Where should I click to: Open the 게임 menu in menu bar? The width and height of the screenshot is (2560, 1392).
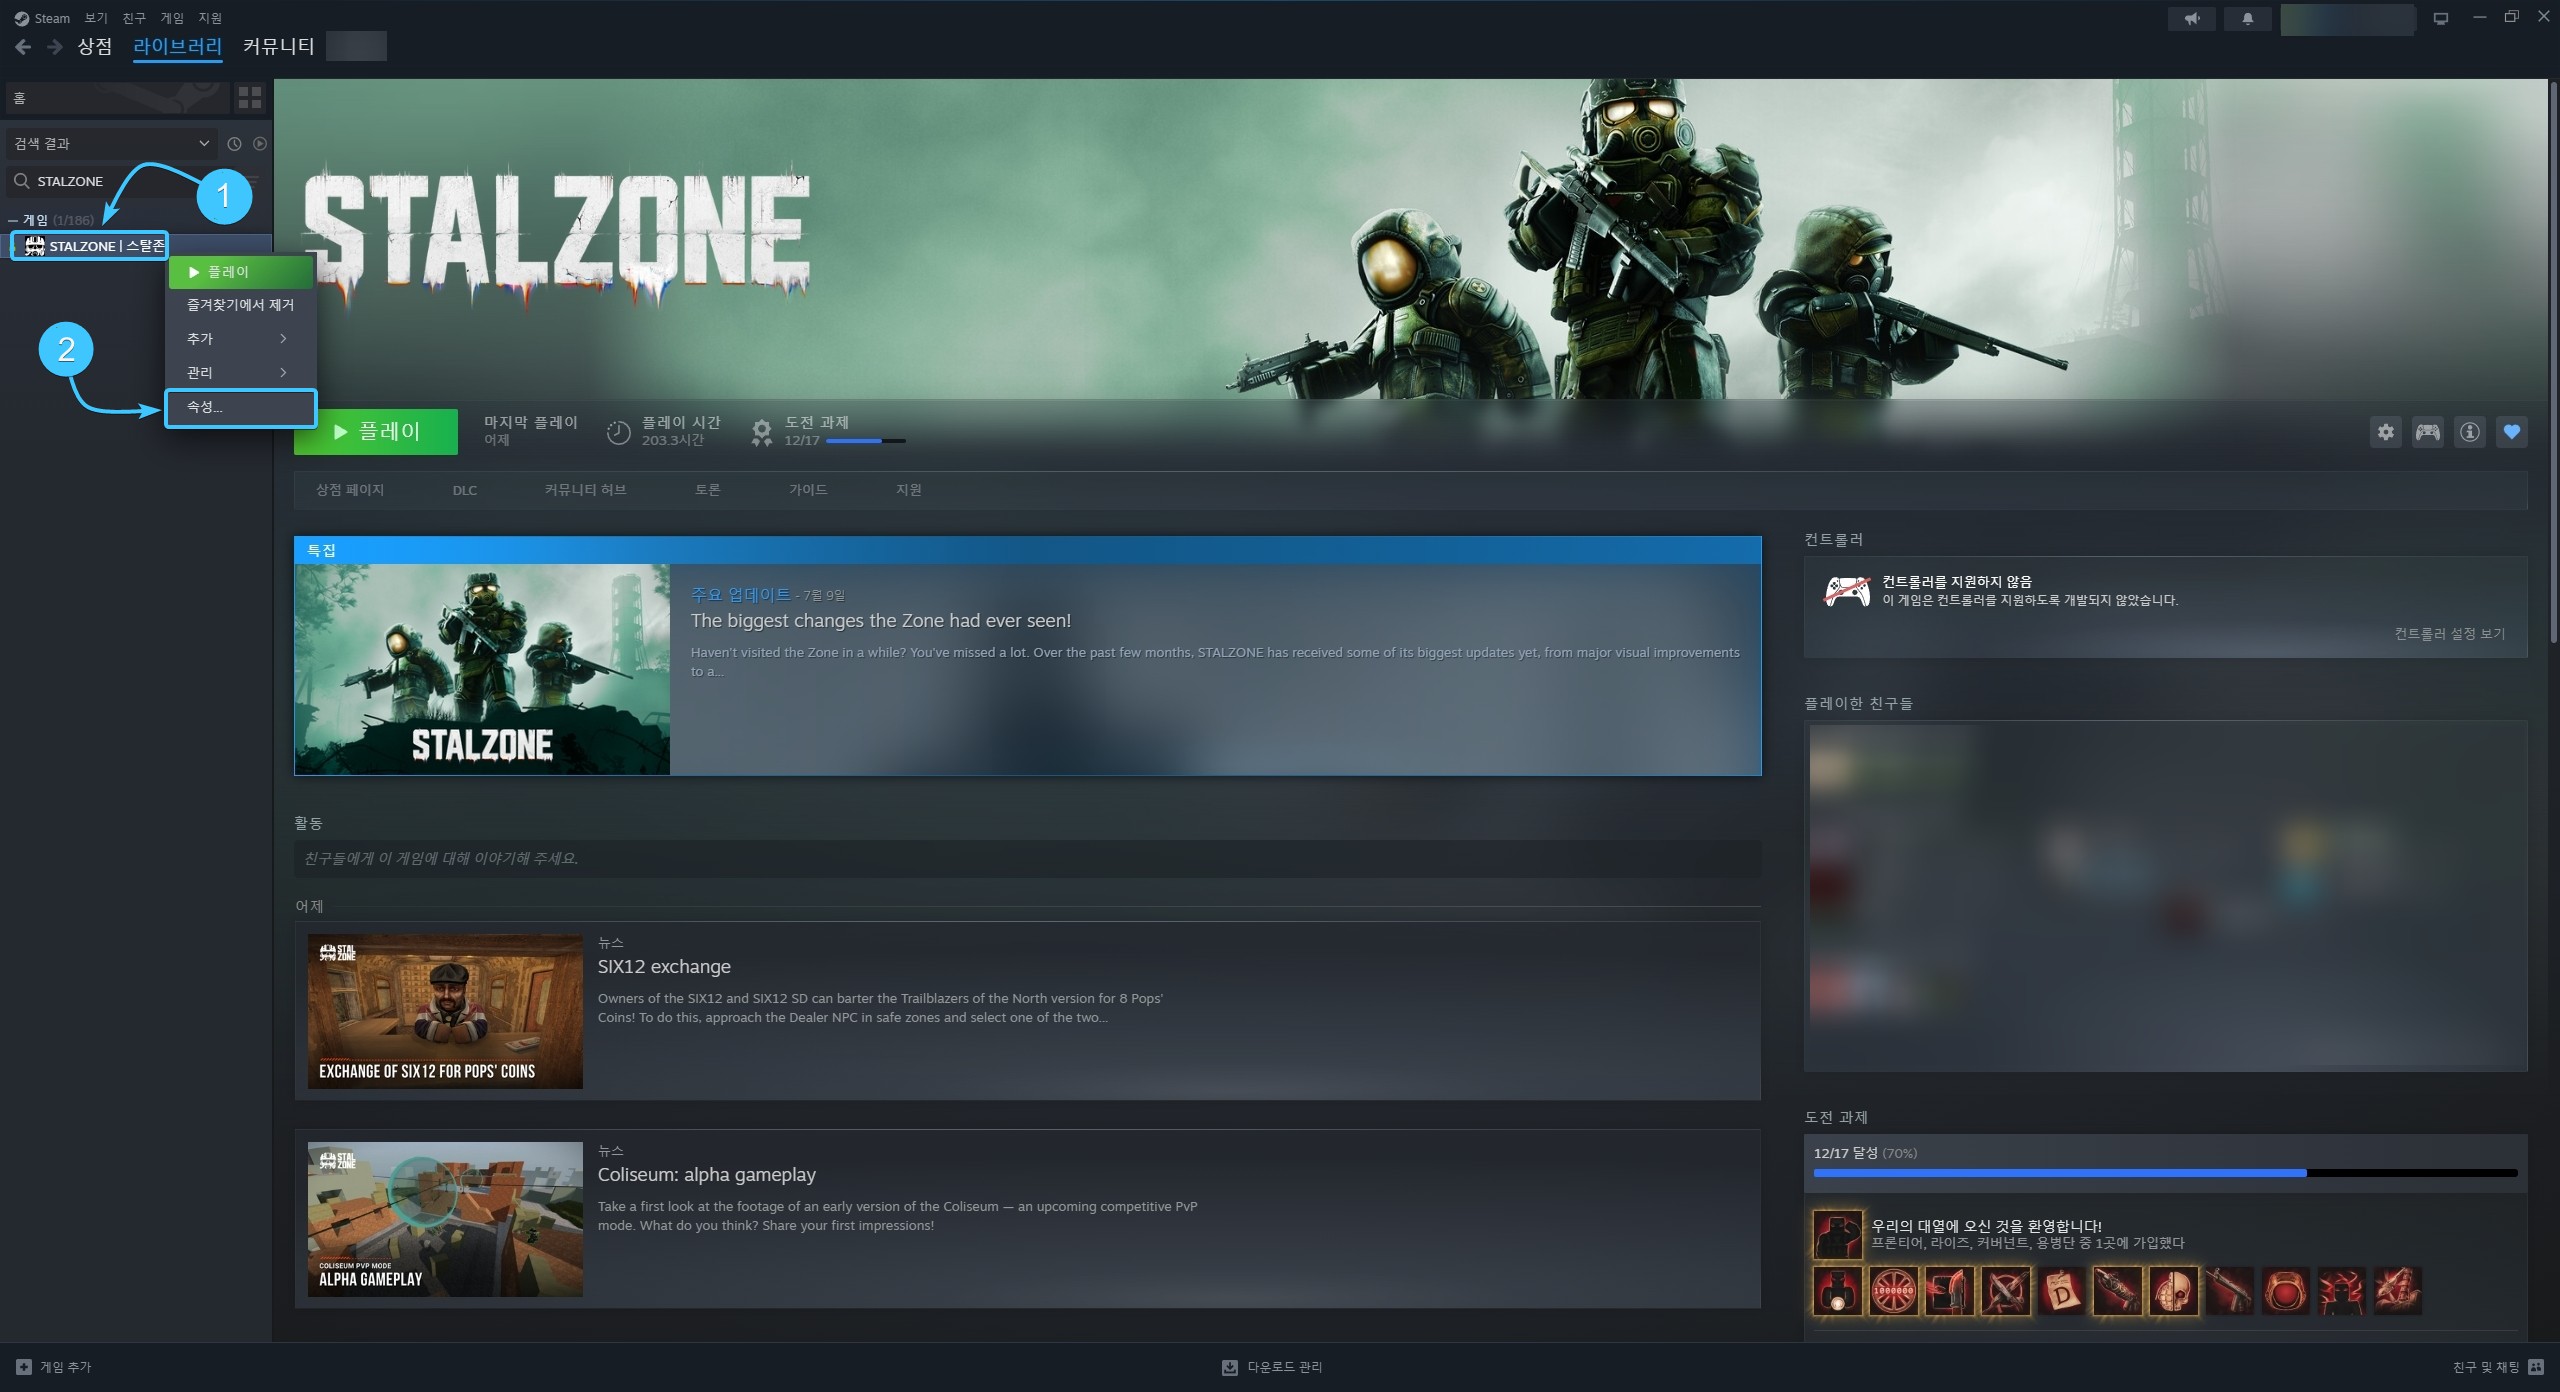coord(172,18)
